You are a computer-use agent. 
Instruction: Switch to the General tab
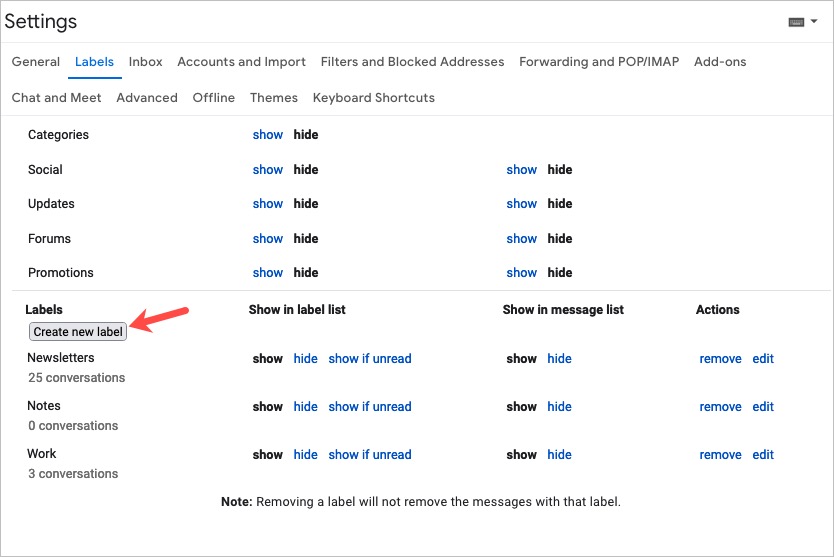tap(36, 62)
